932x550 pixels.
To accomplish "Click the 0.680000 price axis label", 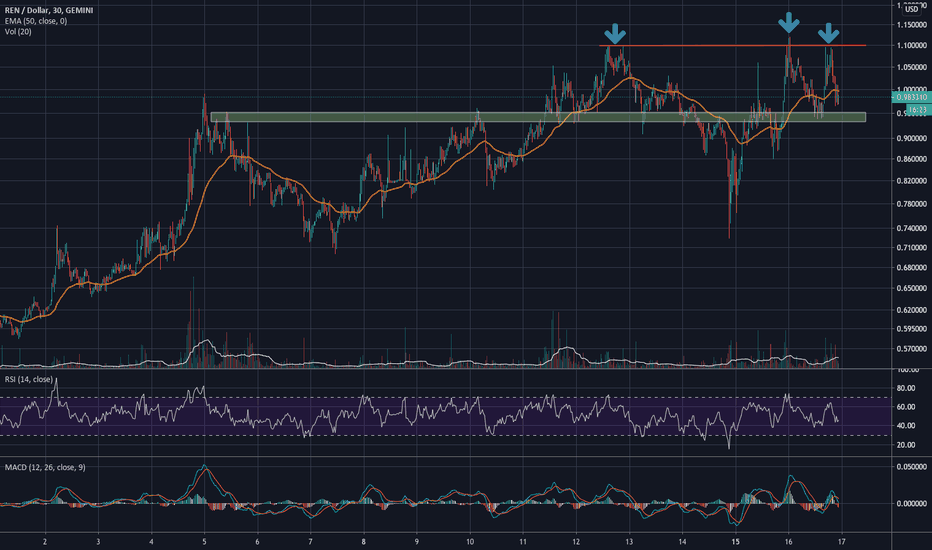I will point(911,268).
